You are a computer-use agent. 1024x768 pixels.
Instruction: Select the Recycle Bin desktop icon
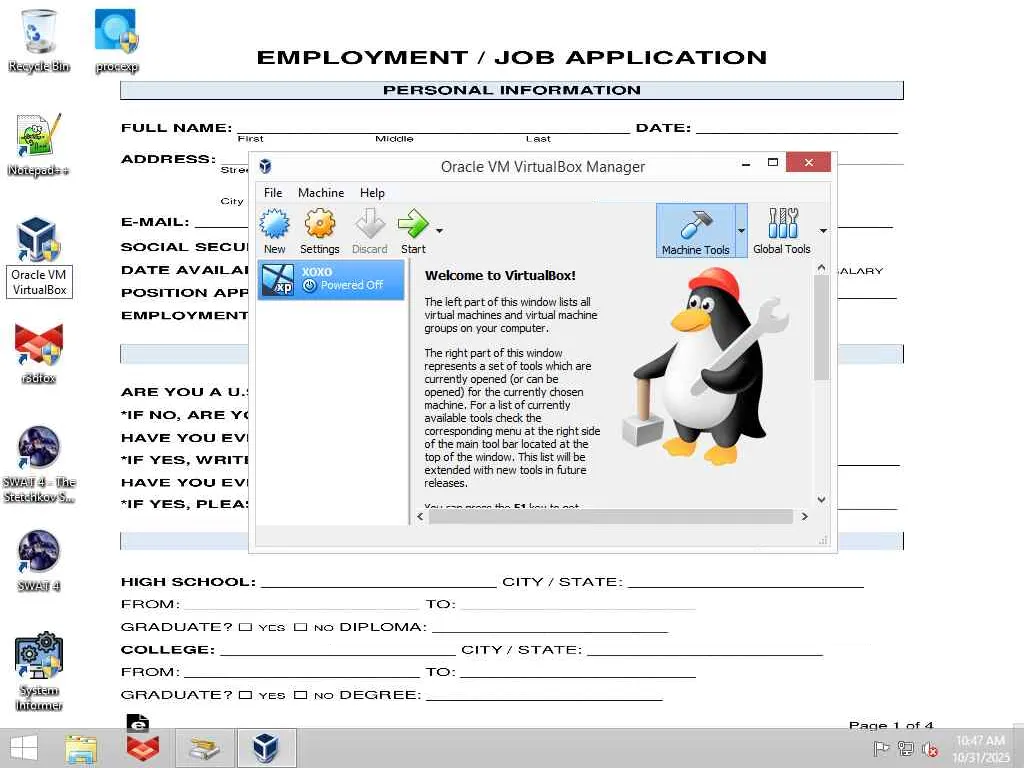coord(39,40)
